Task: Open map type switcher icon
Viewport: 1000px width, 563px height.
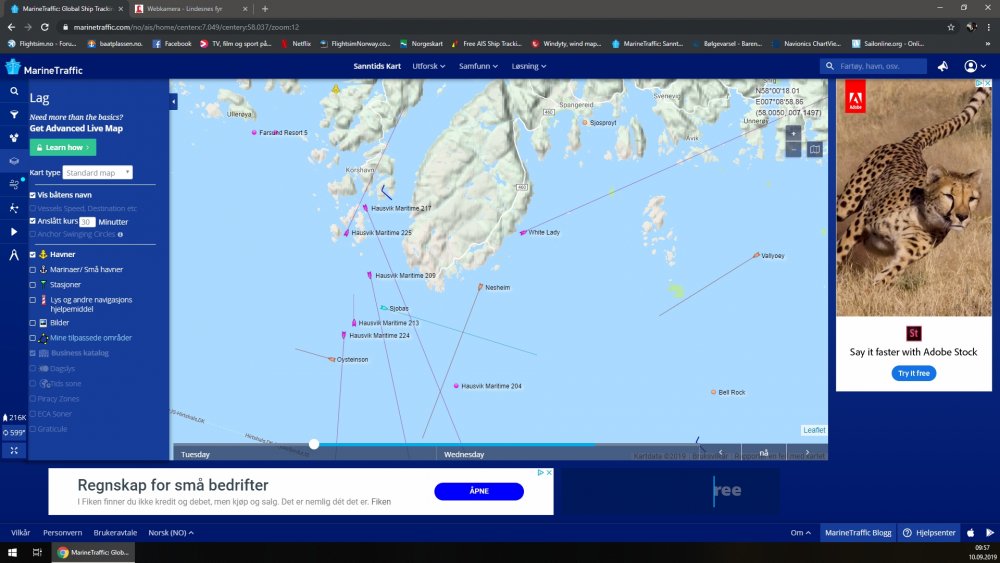Action: 814,150
